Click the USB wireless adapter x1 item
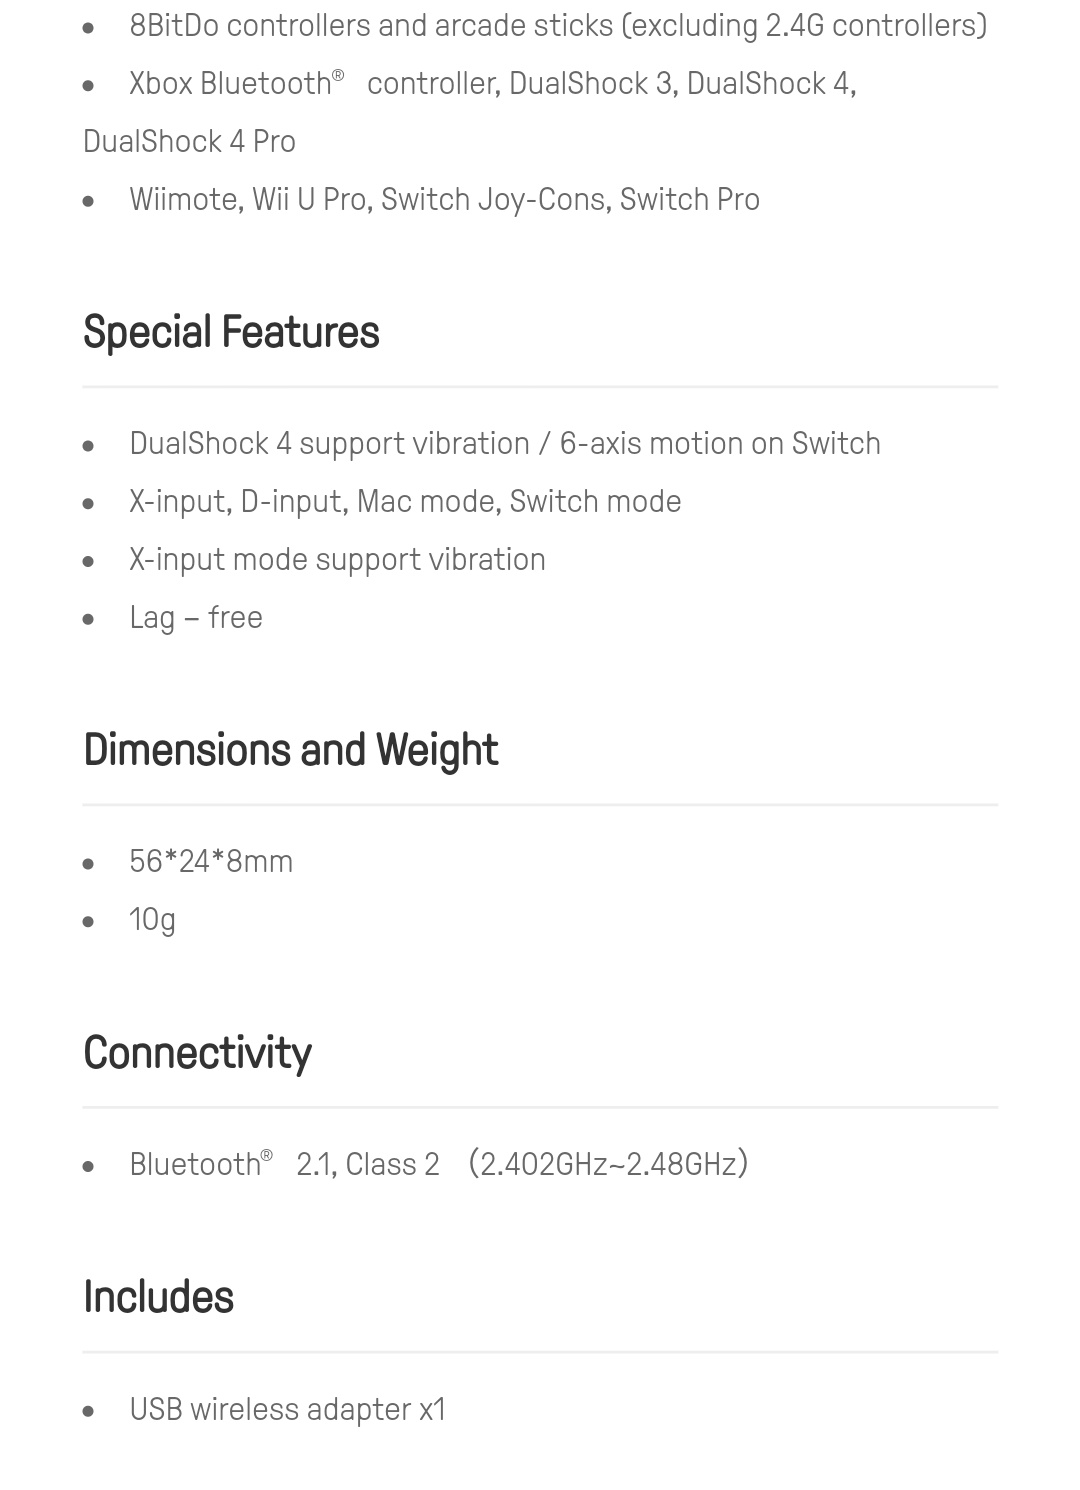 287,1410
